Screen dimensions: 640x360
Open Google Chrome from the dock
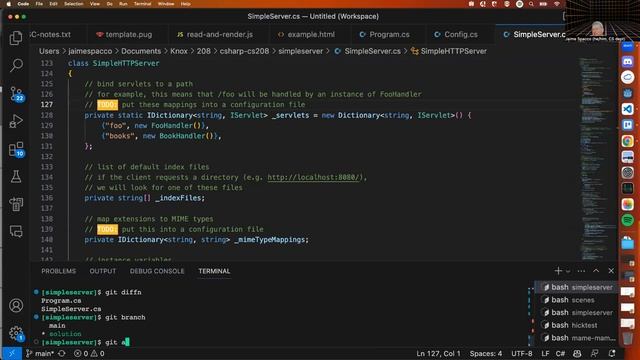click(x=627, y=141)
